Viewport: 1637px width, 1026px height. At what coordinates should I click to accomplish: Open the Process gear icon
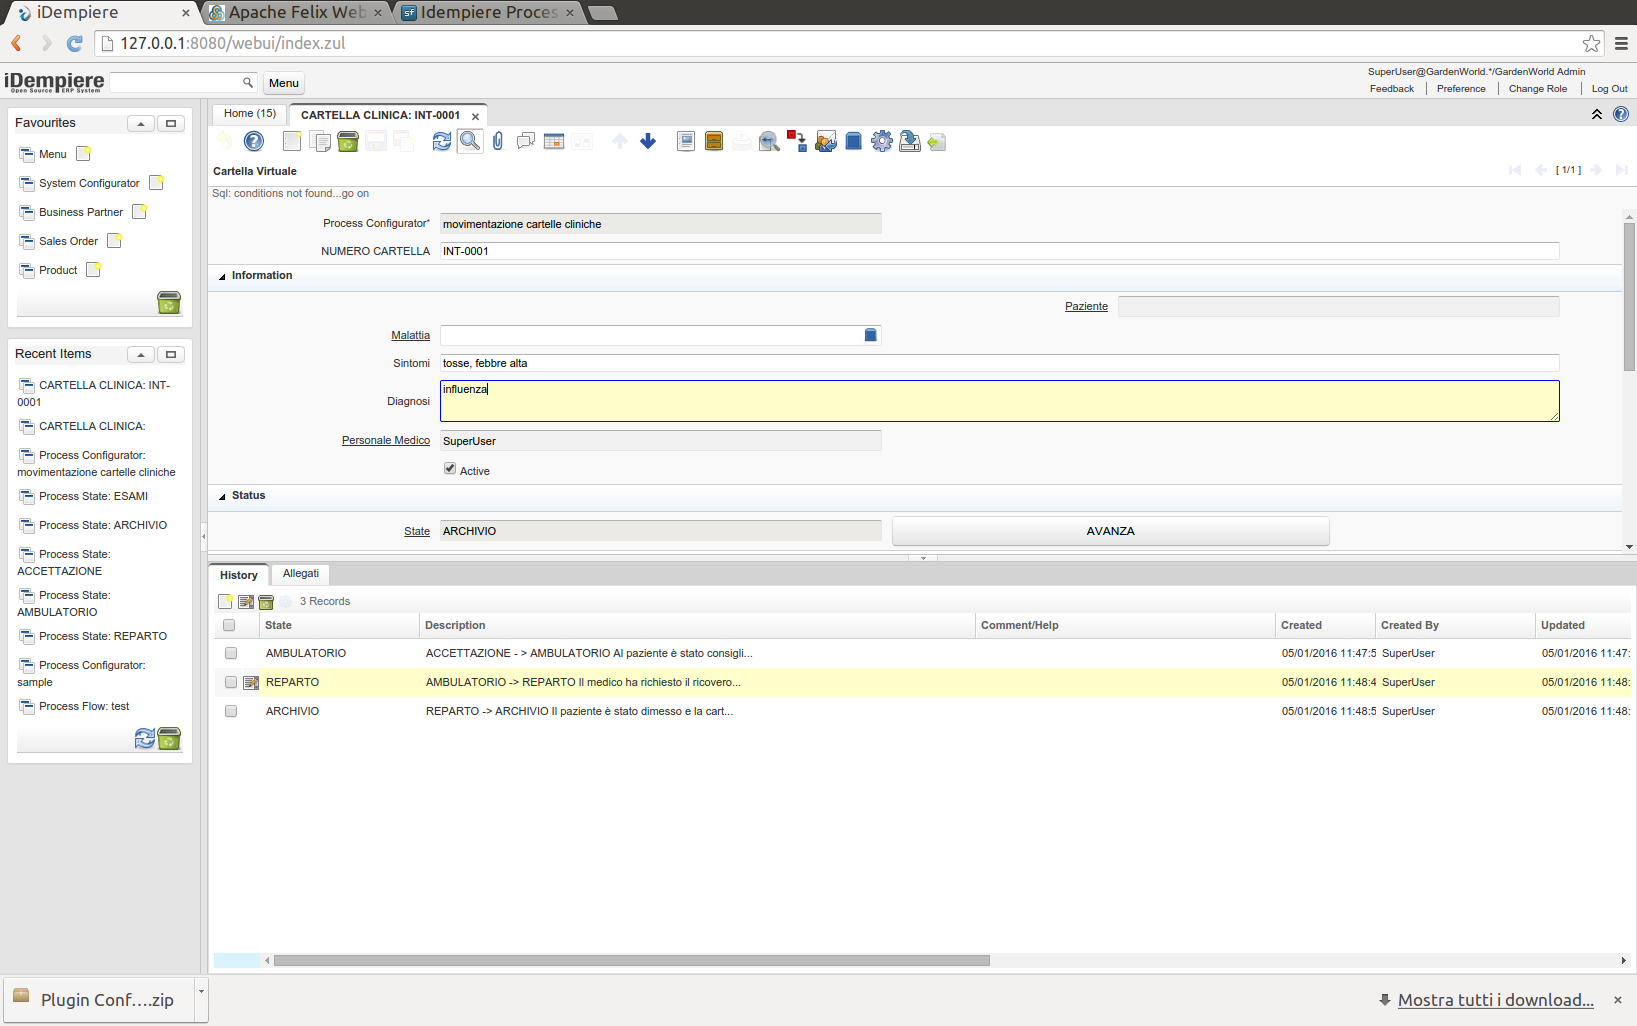[881, 141]
